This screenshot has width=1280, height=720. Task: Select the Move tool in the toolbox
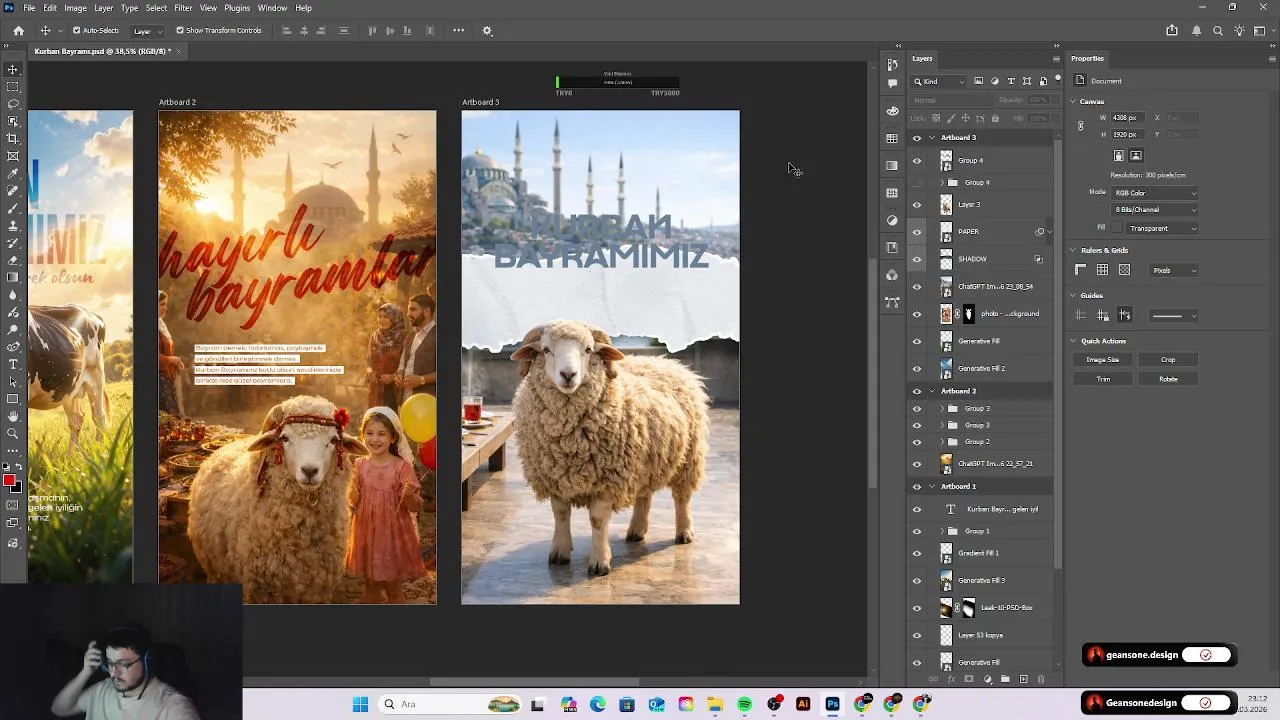13,69
